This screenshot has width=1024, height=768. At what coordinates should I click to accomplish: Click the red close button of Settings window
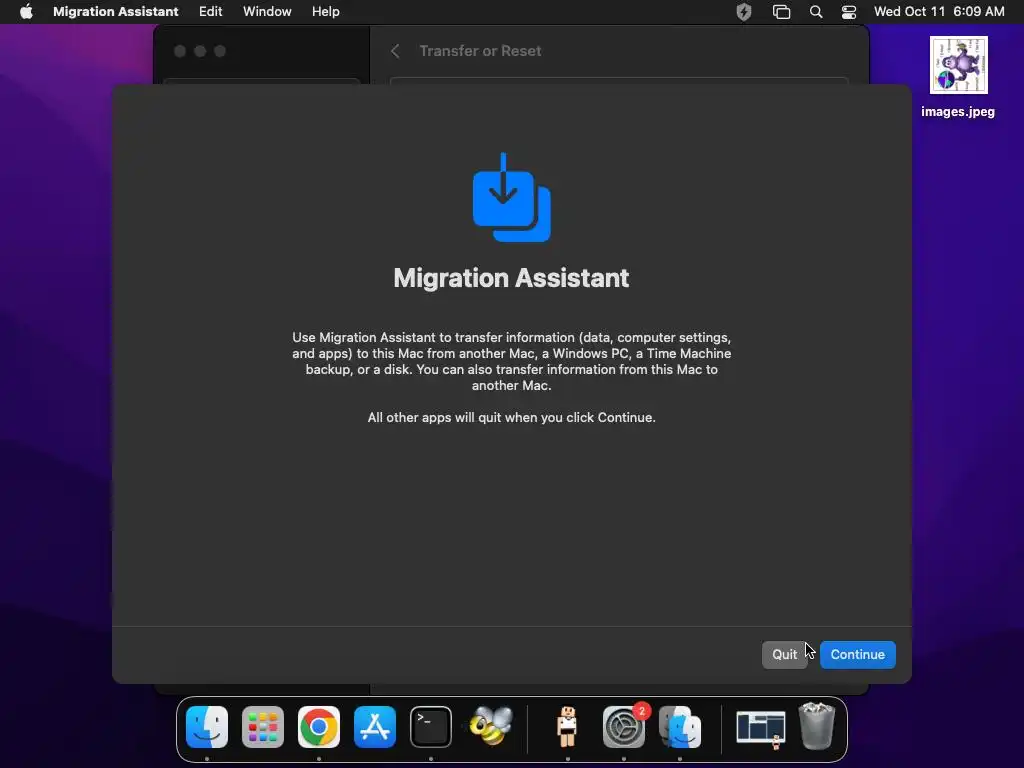[x=180, y=51]
